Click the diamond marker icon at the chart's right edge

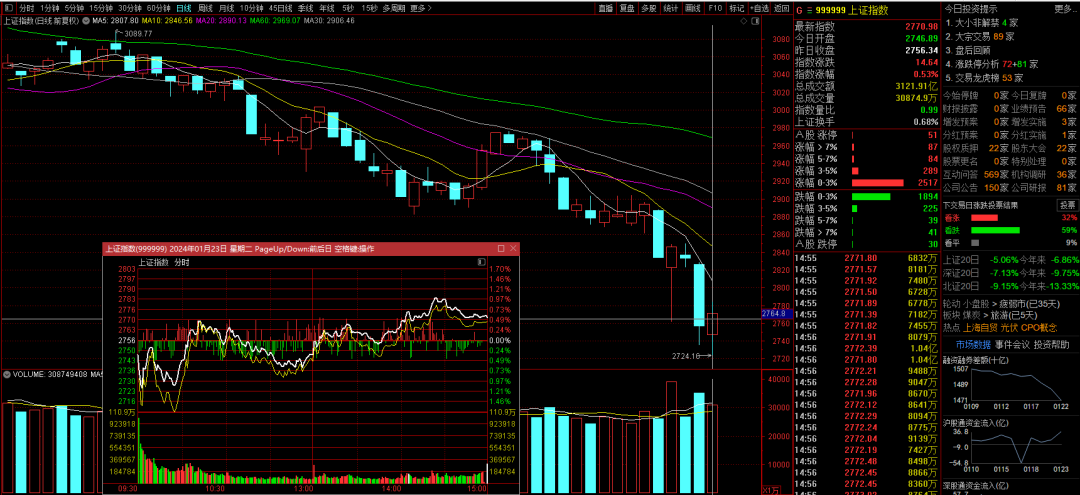click(744, 21)
